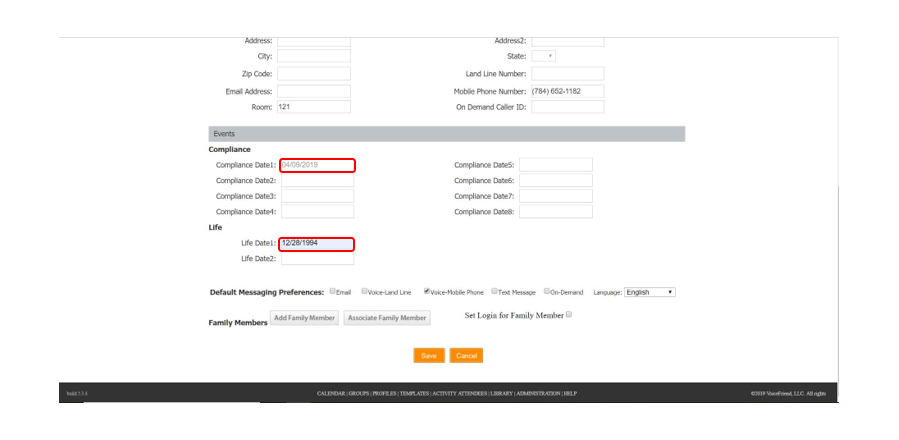Check Set Login for Family Member
This screenshot has height=440, width=899.
tap(569, 314)
